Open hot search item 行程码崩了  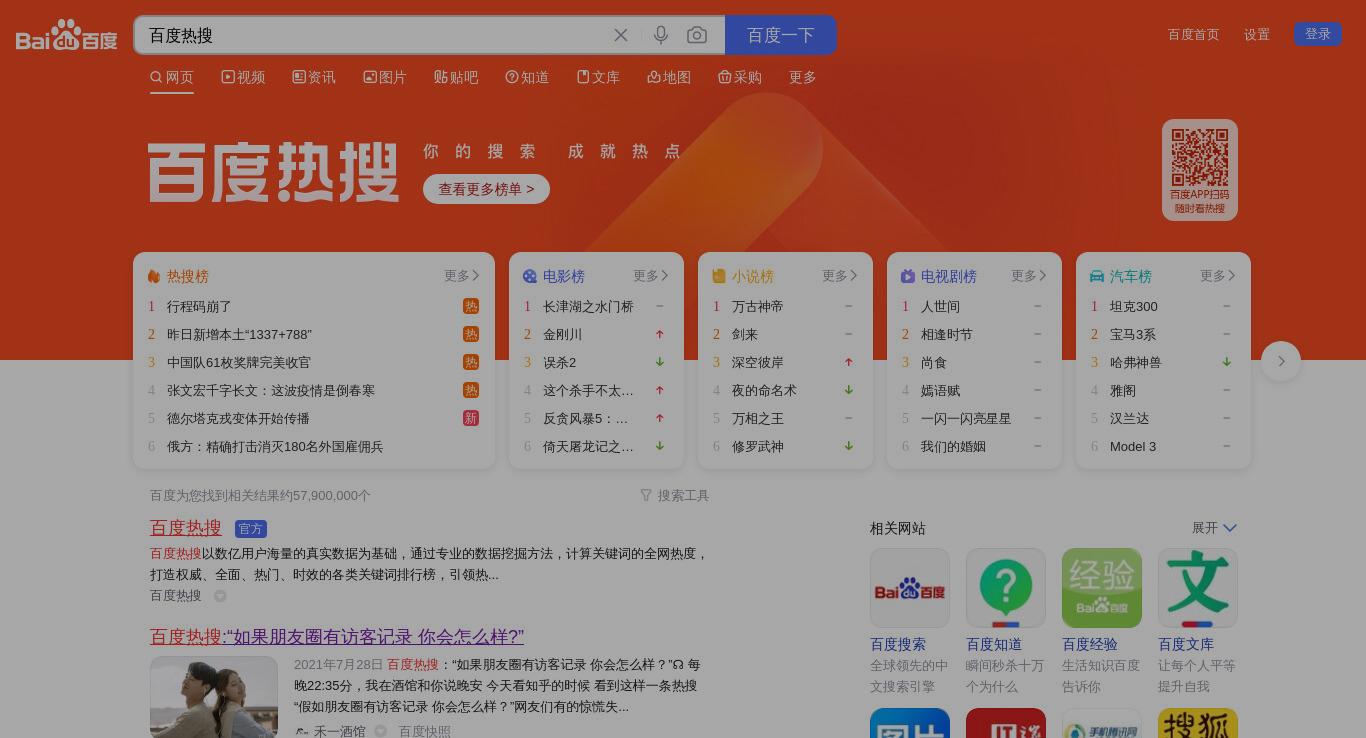tap(199, 306)
